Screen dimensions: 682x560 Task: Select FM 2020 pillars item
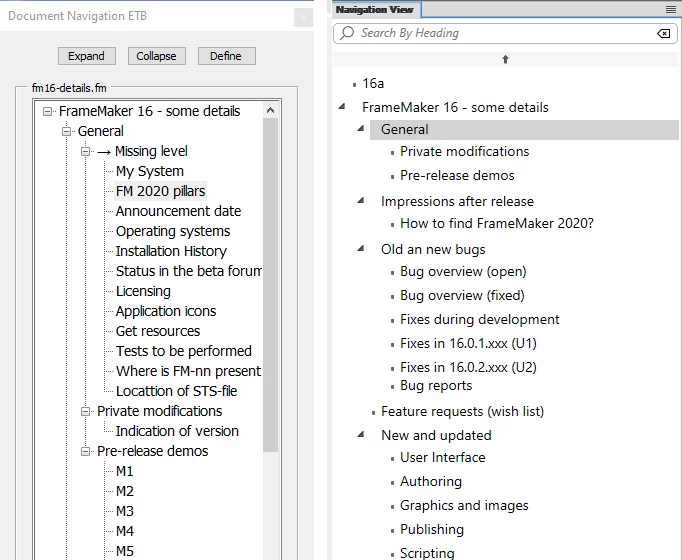click(x=160, y=191)
